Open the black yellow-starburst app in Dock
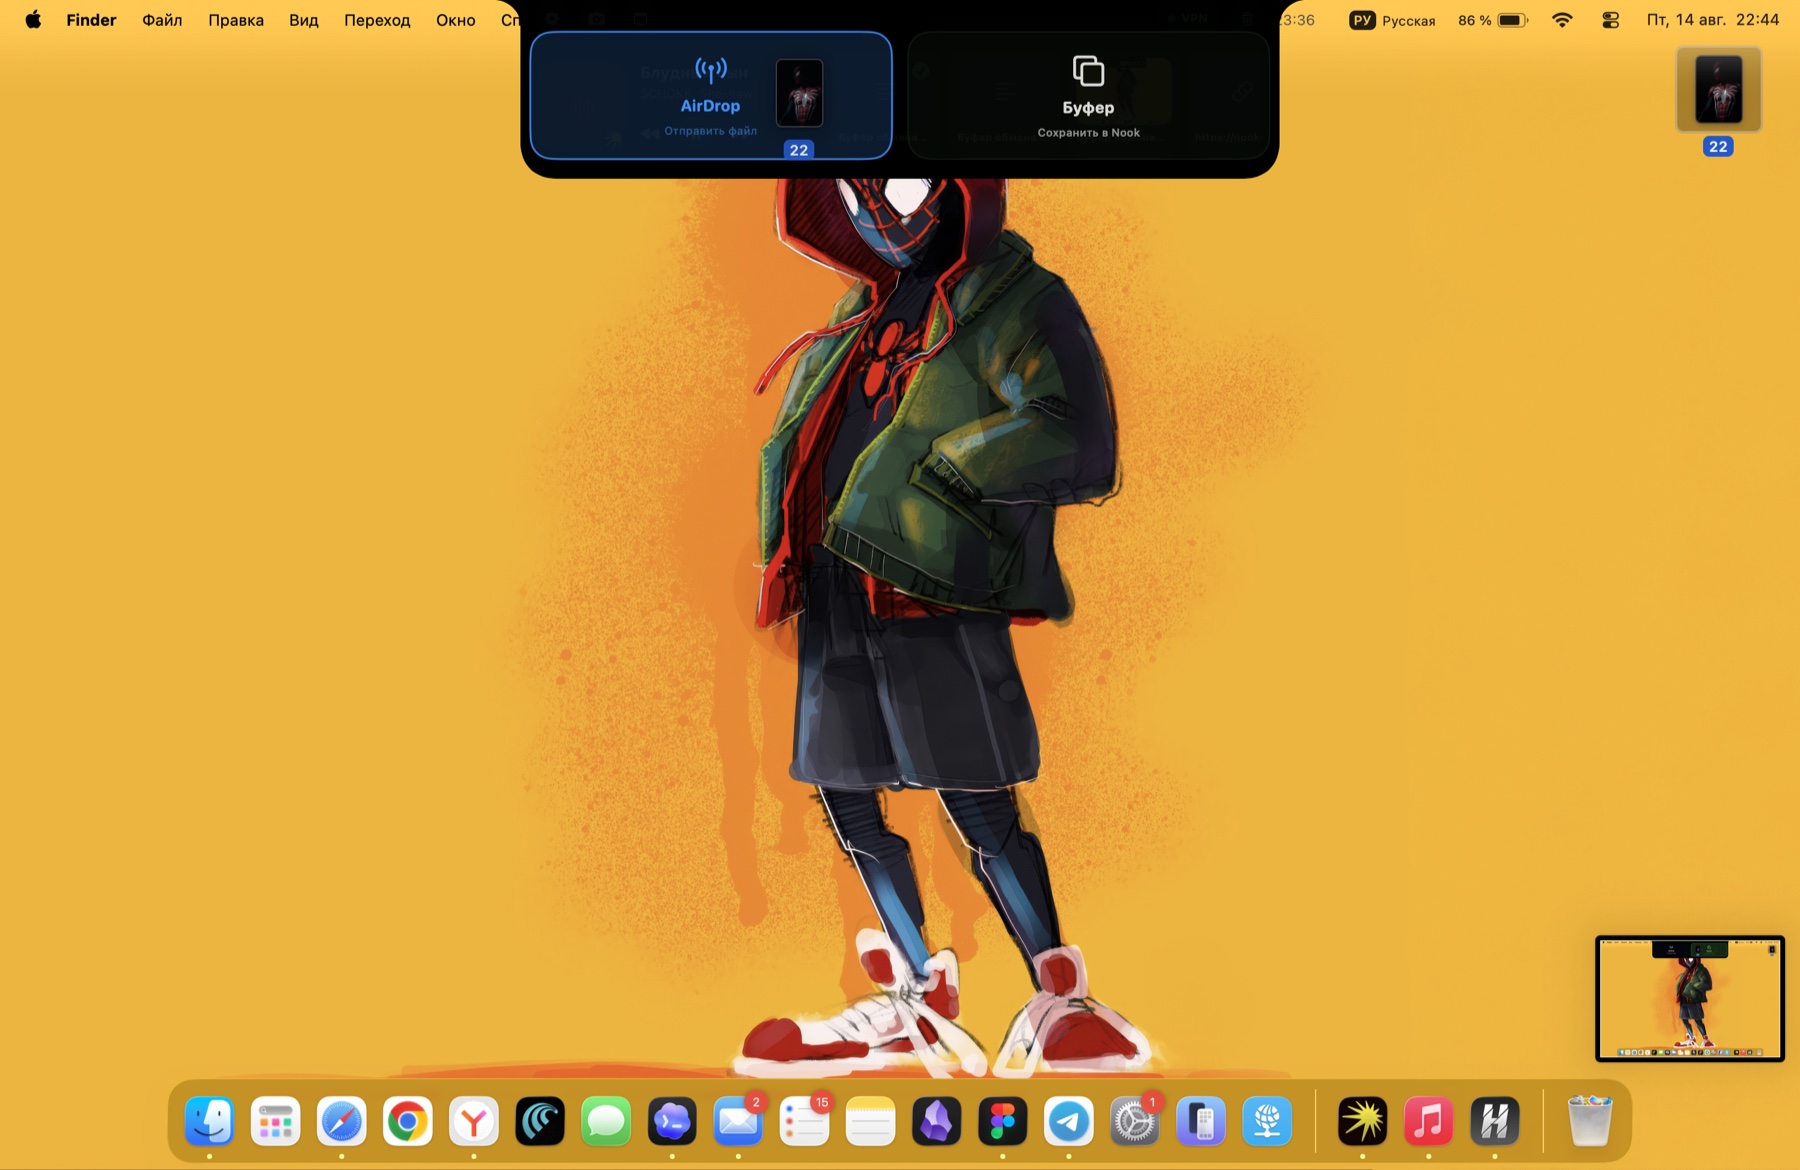The width and height of the screenshot is (1800, 1170). click(x=1363, y=1121)
